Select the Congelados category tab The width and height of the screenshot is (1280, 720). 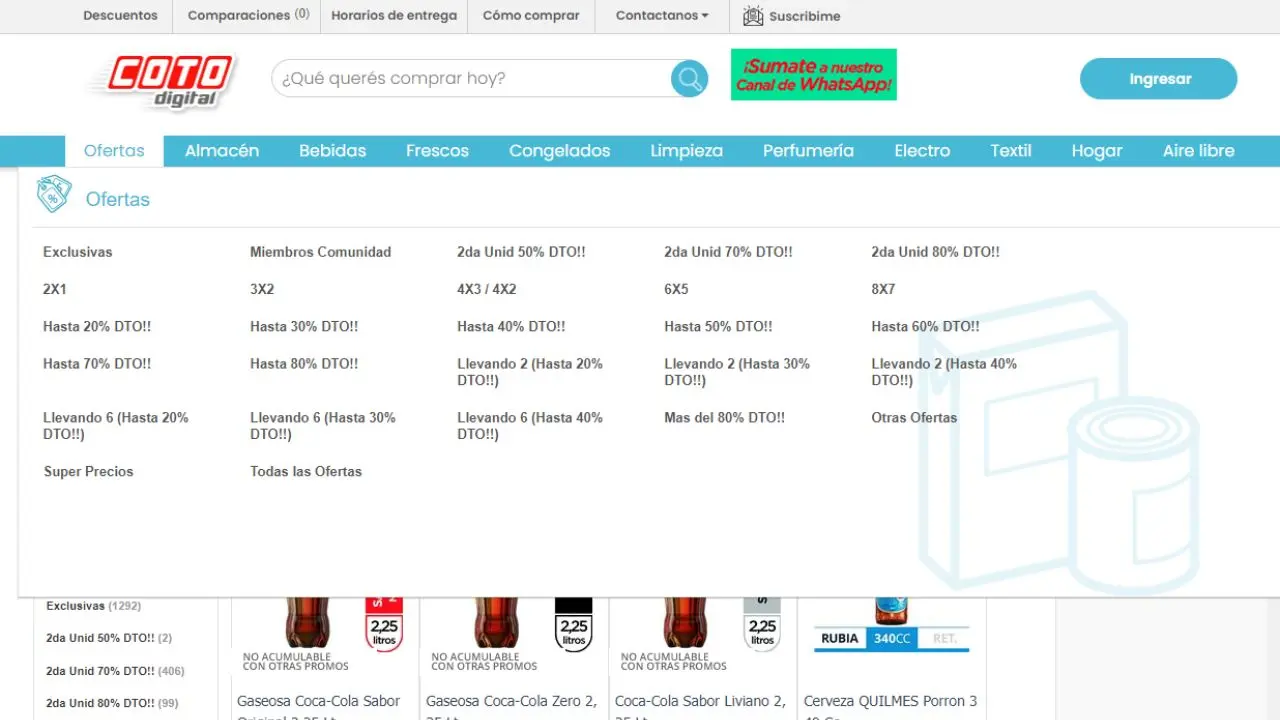tap(559, 151)
